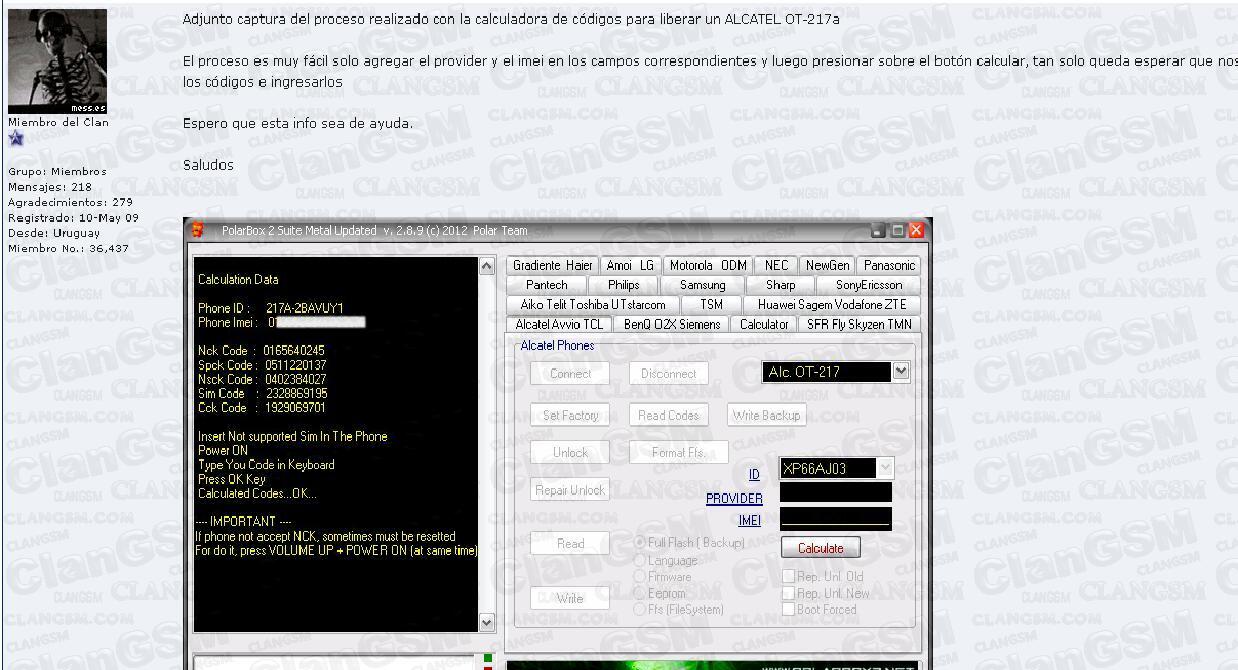Open the SonyEricsson tab

868,285
